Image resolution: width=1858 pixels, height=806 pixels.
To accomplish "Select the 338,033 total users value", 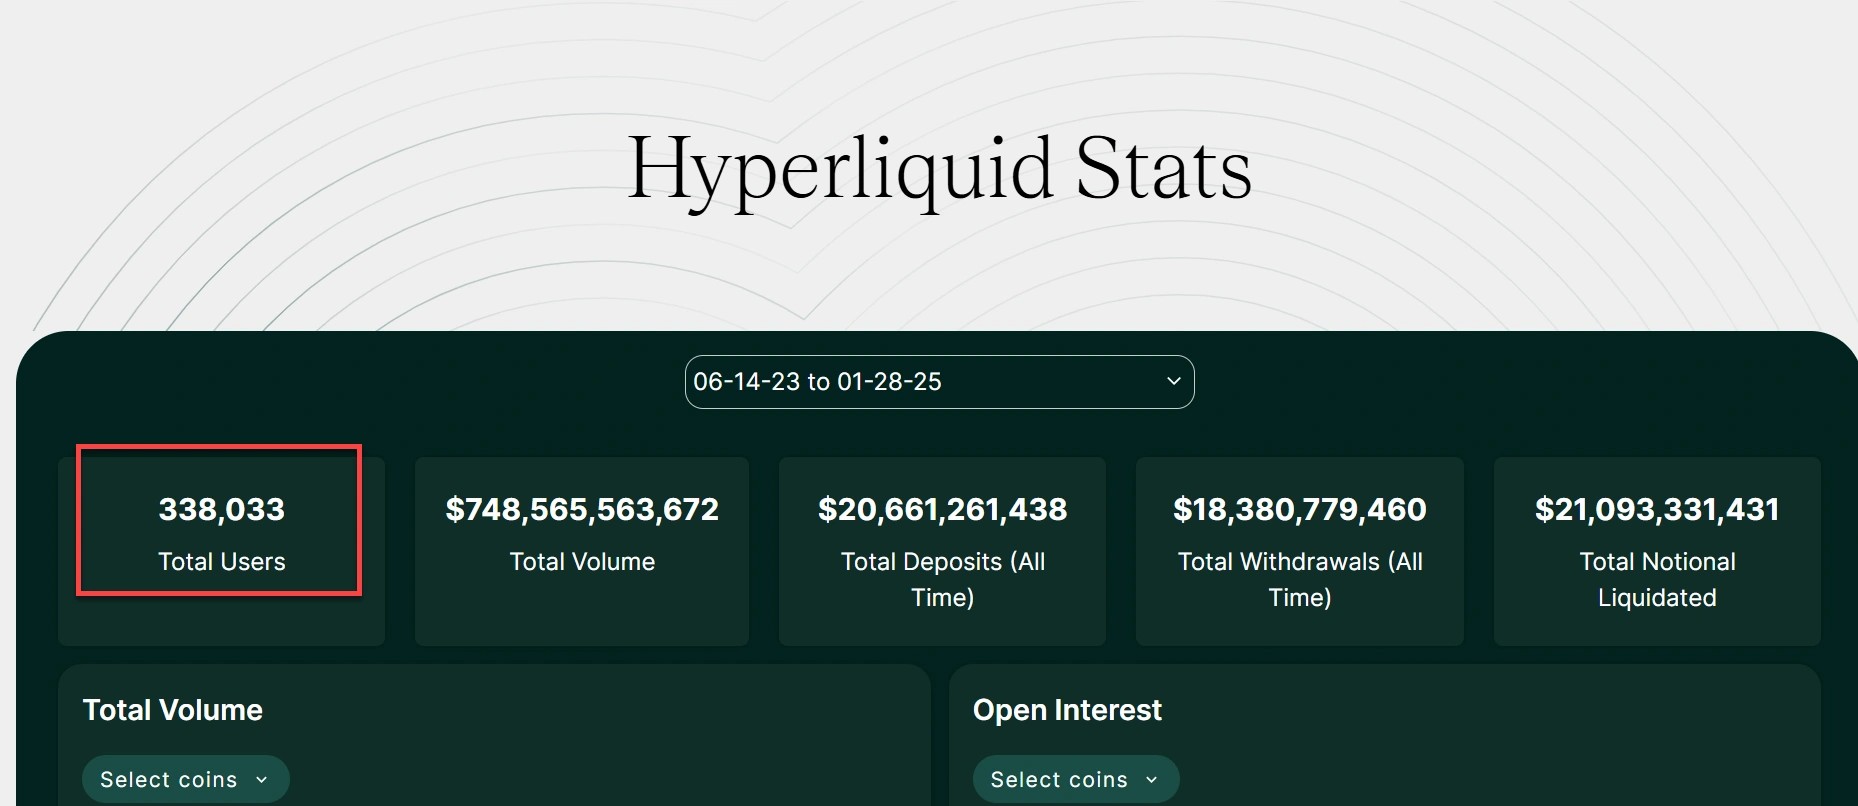I will click(222, 509).
